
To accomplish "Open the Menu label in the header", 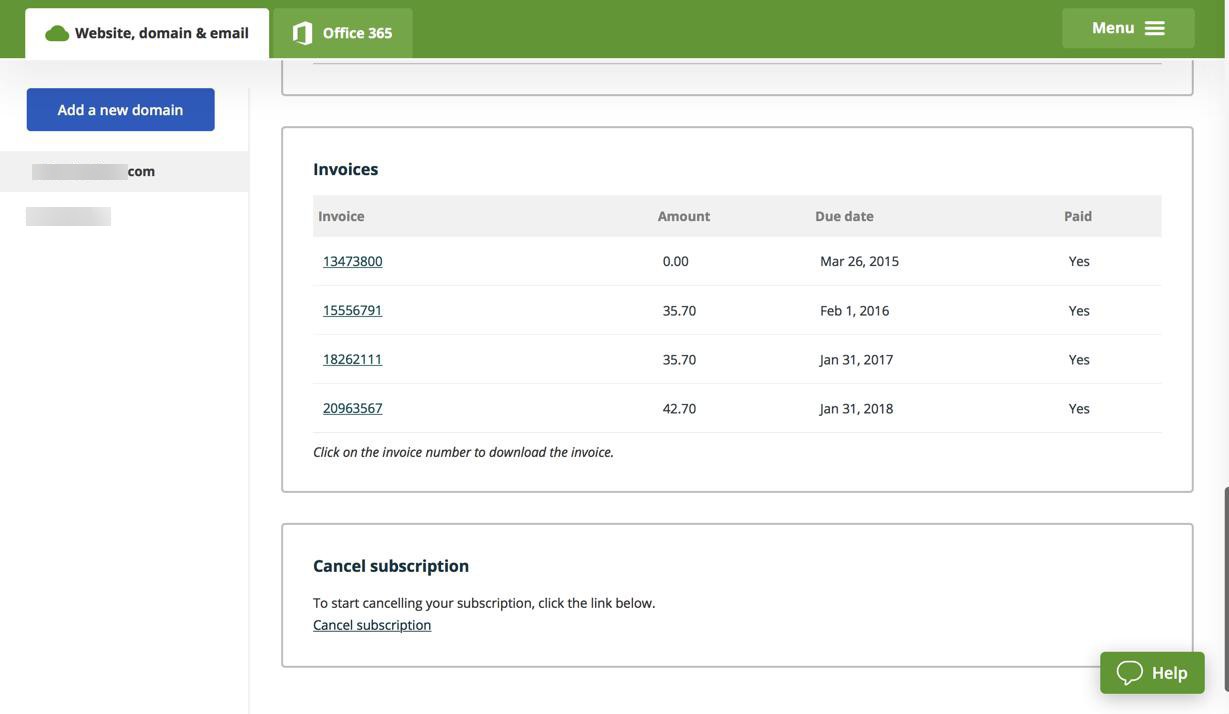I will [x=1112, y=28].
